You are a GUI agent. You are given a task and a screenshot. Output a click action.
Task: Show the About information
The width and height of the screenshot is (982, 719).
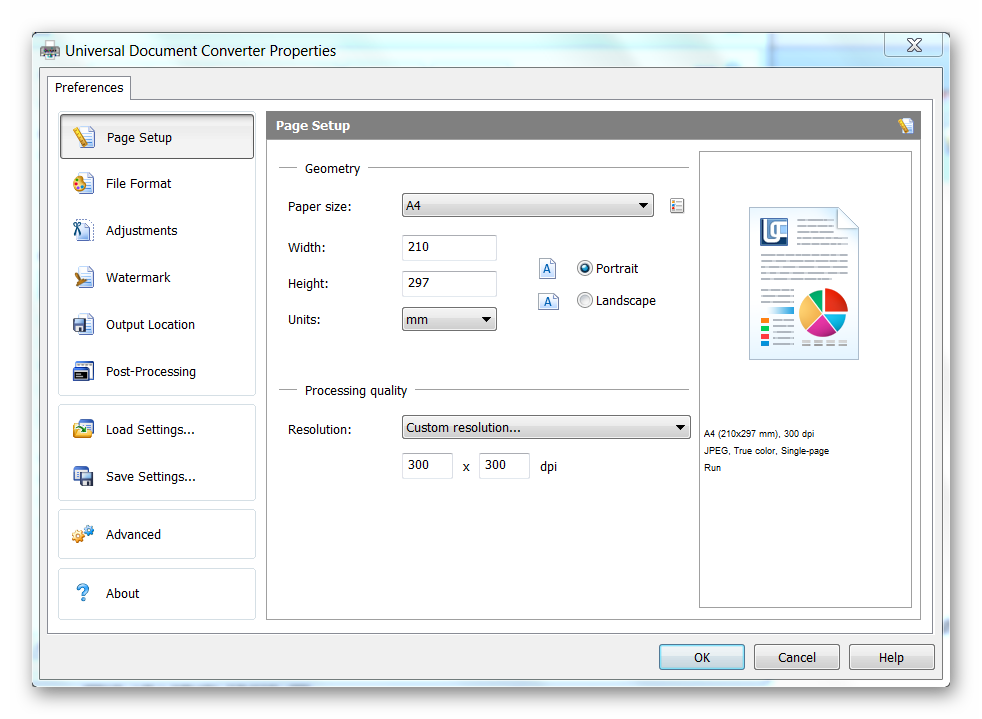click(157, 593)
